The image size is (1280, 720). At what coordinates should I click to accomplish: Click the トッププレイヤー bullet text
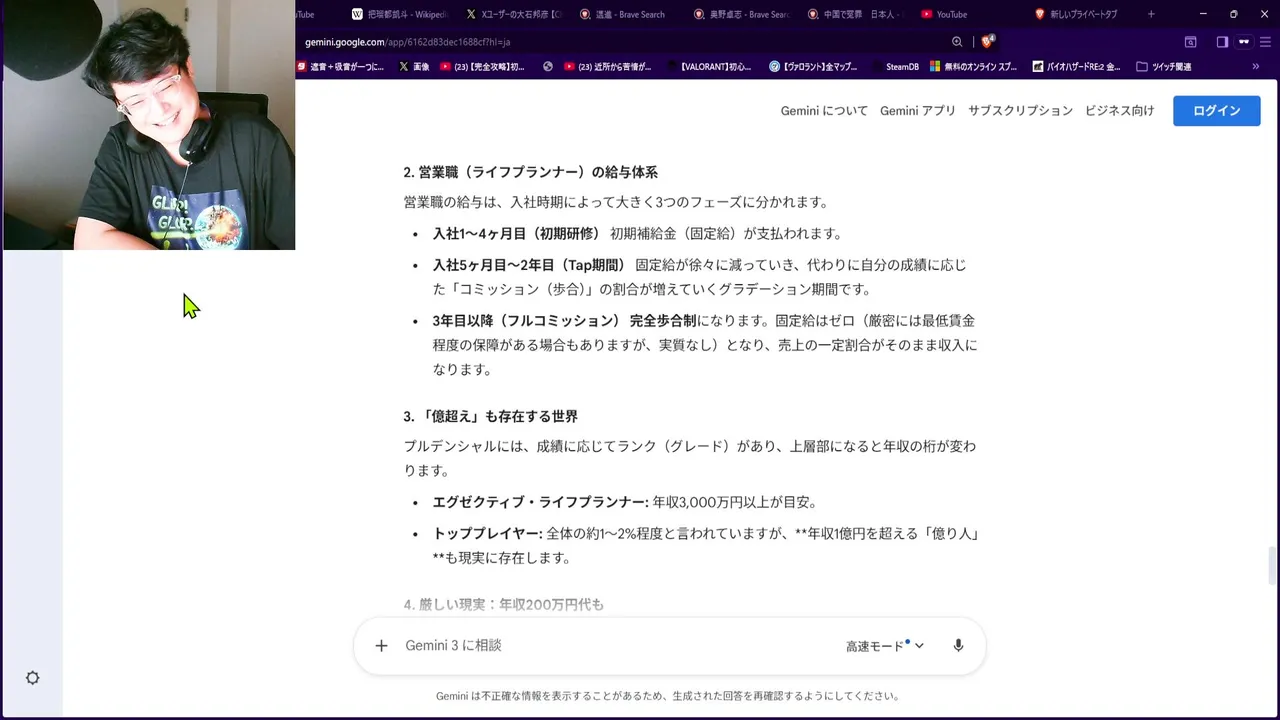point(705,546)
